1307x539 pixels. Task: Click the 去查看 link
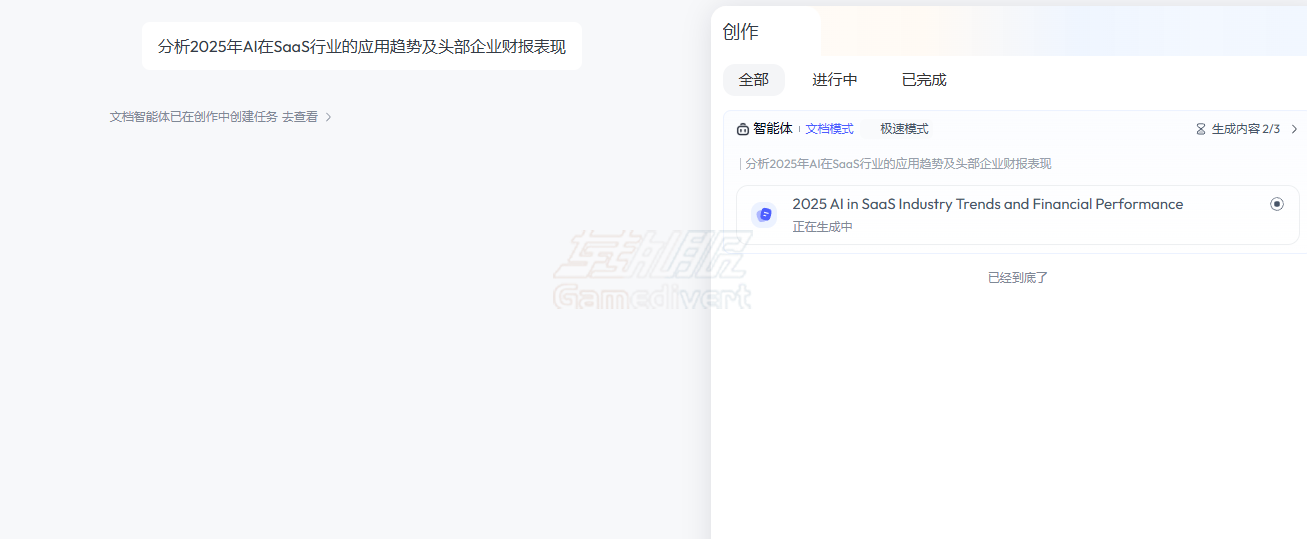300,117
